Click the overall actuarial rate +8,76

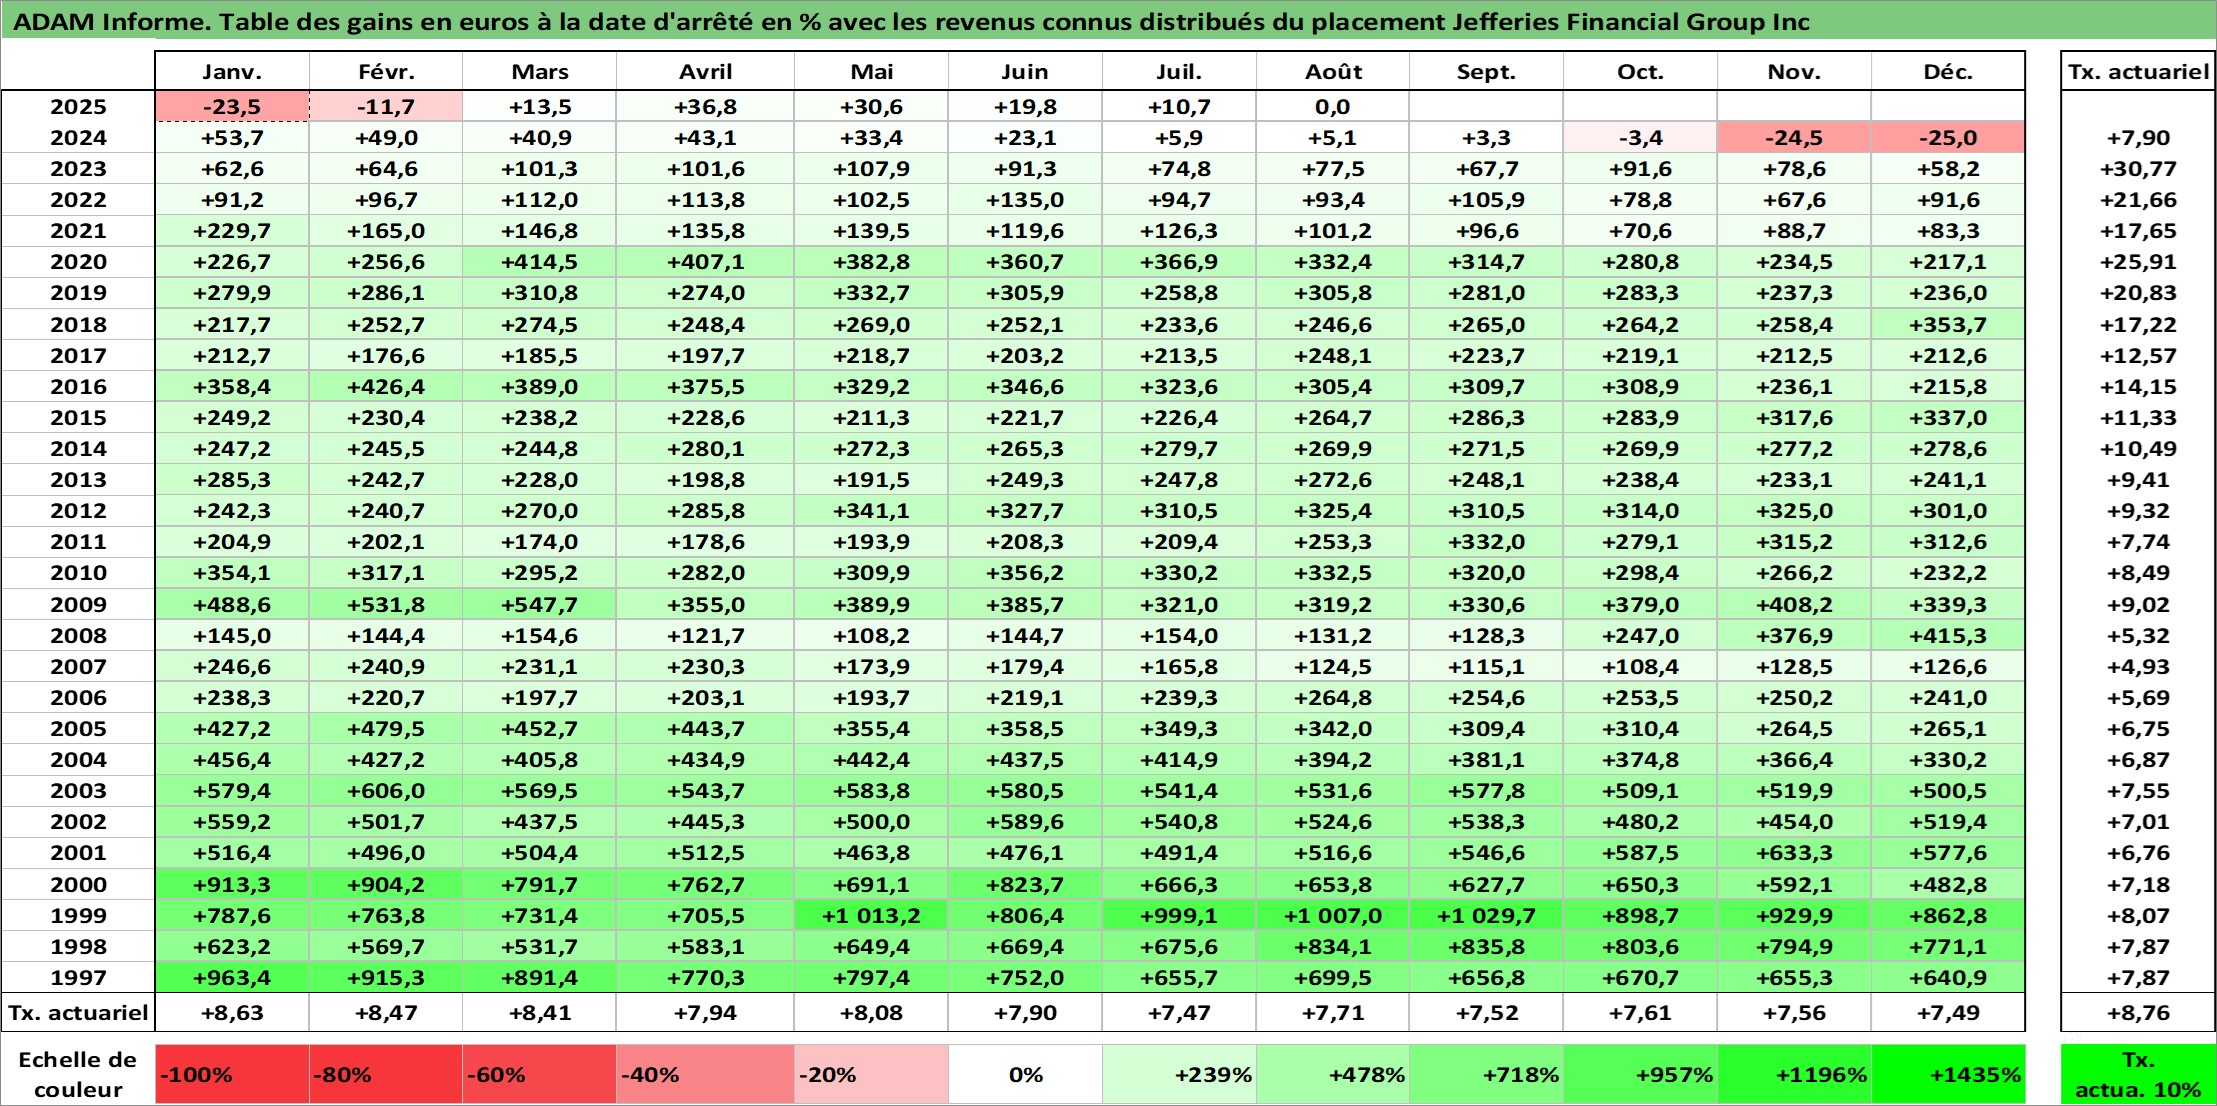click(x=2138, y=1012)
